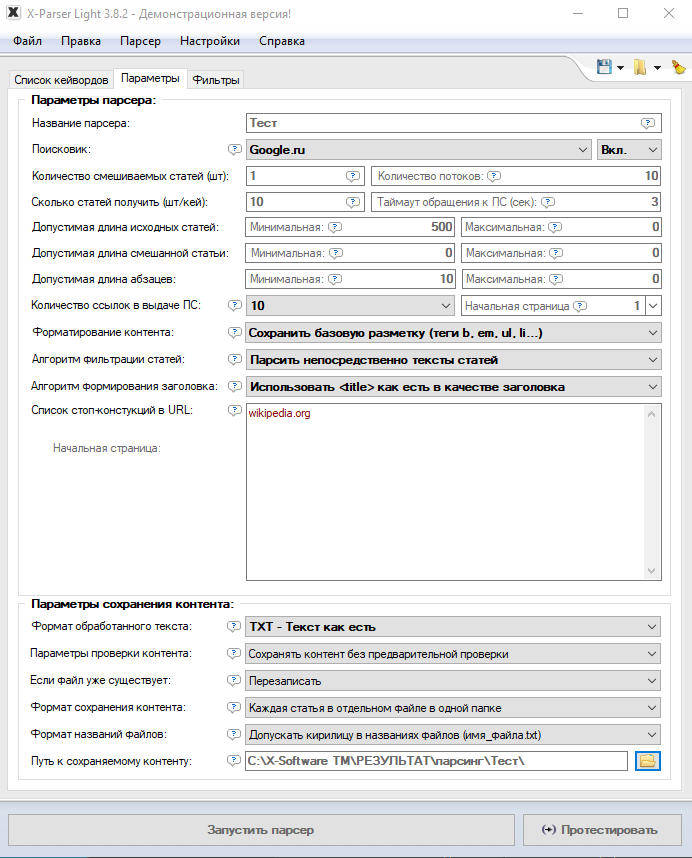Help icon for Если файл уже существует
This screenshot has width=692, height=858.
click(x=234, y=680)
